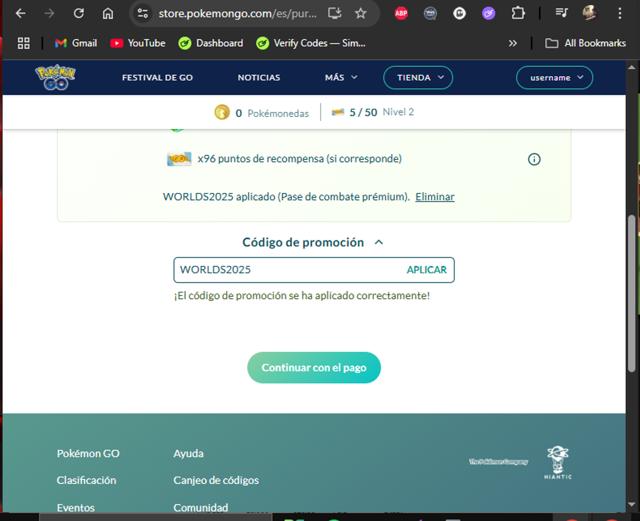Open Eventos footer link
The height and width of the screenshot is (521, 640).
click(x=76, y=508)
